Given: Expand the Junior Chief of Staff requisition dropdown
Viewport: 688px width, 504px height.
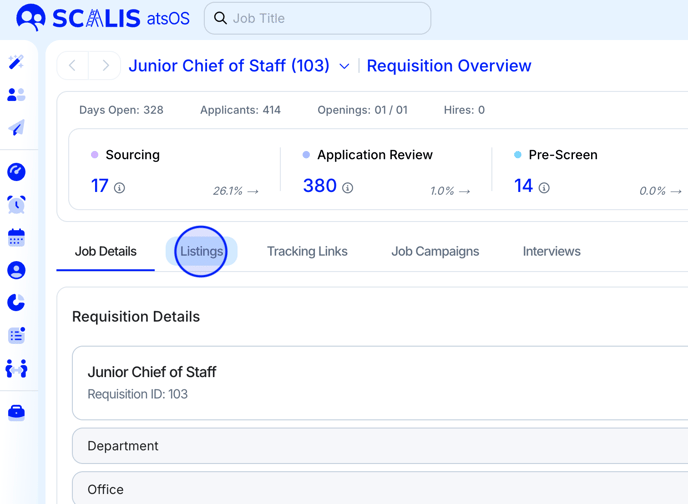Looking at the screenshot, I should point(344,67).
